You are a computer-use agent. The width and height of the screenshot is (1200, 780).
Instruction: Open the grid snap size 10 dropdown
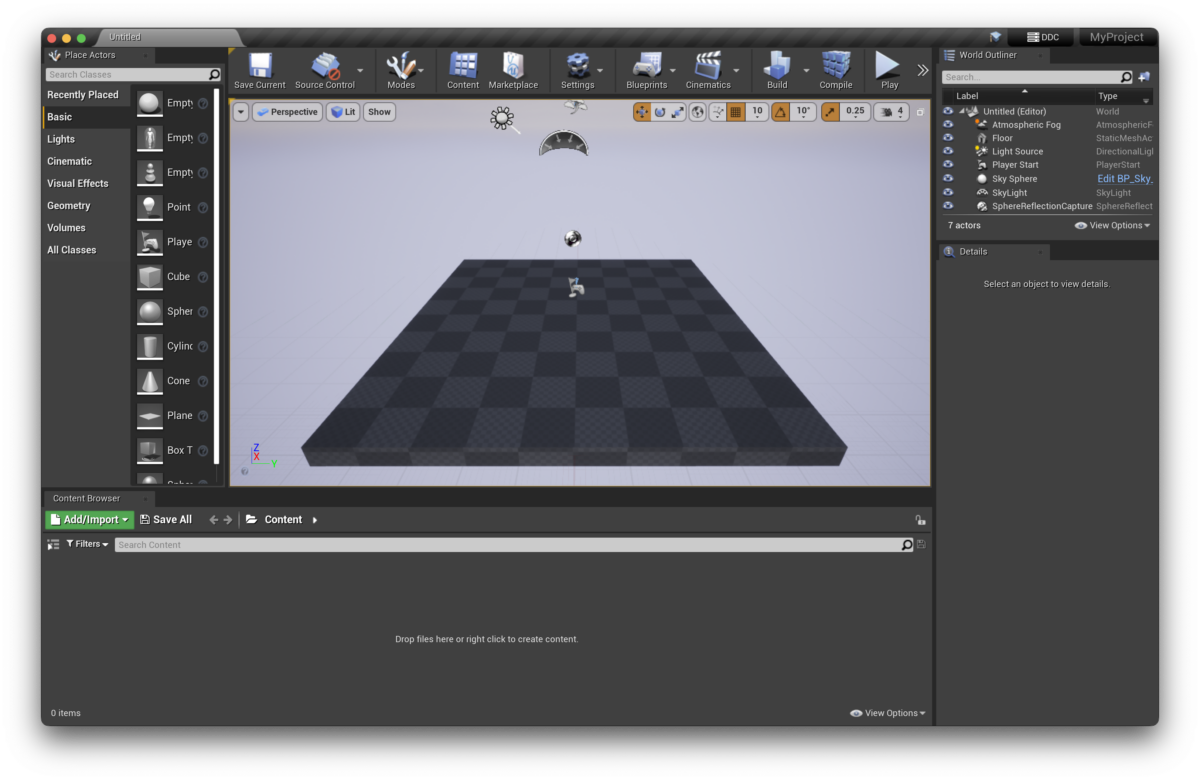tap(757, 112)
